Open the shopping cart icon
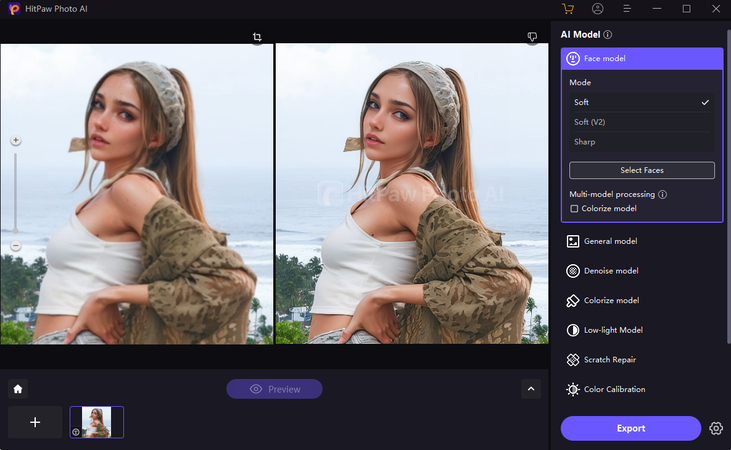Screen dimensions: 731x450 pyautogui.click(x=568, y=9)
